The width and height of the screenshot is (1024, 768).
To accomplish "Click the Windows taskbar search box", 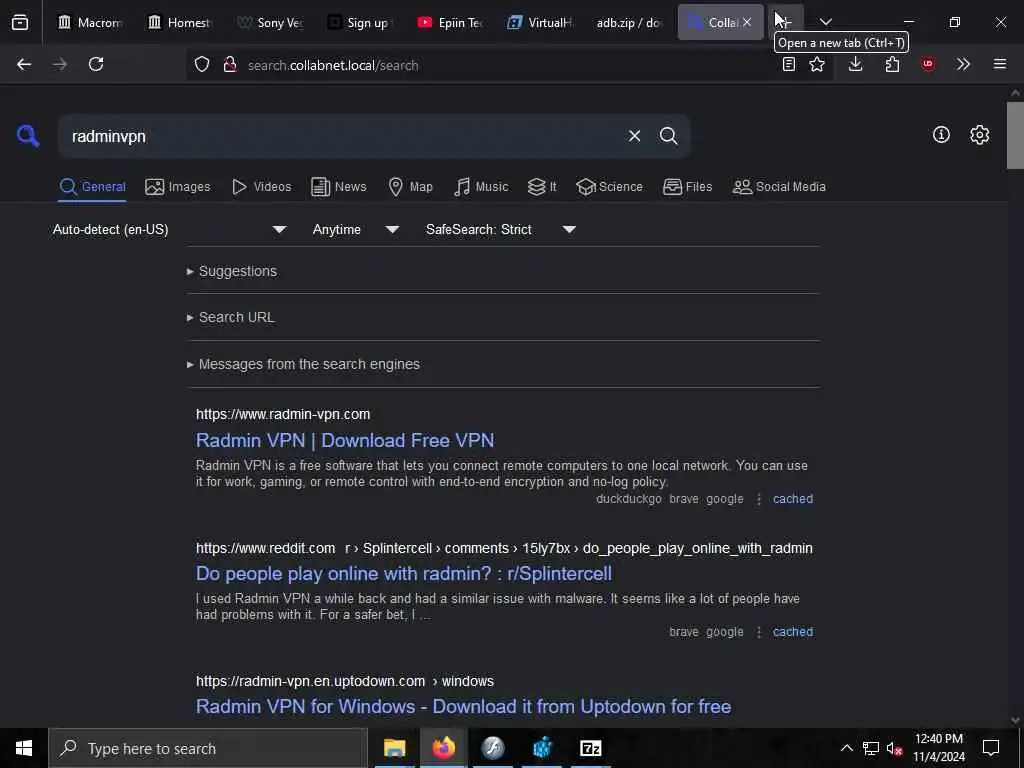I will pos(208,748).
